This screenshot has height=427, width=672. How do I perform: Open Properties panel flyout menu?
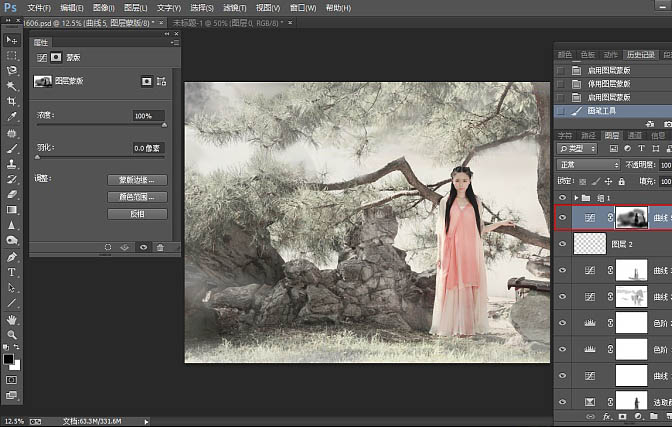[175, 42]
